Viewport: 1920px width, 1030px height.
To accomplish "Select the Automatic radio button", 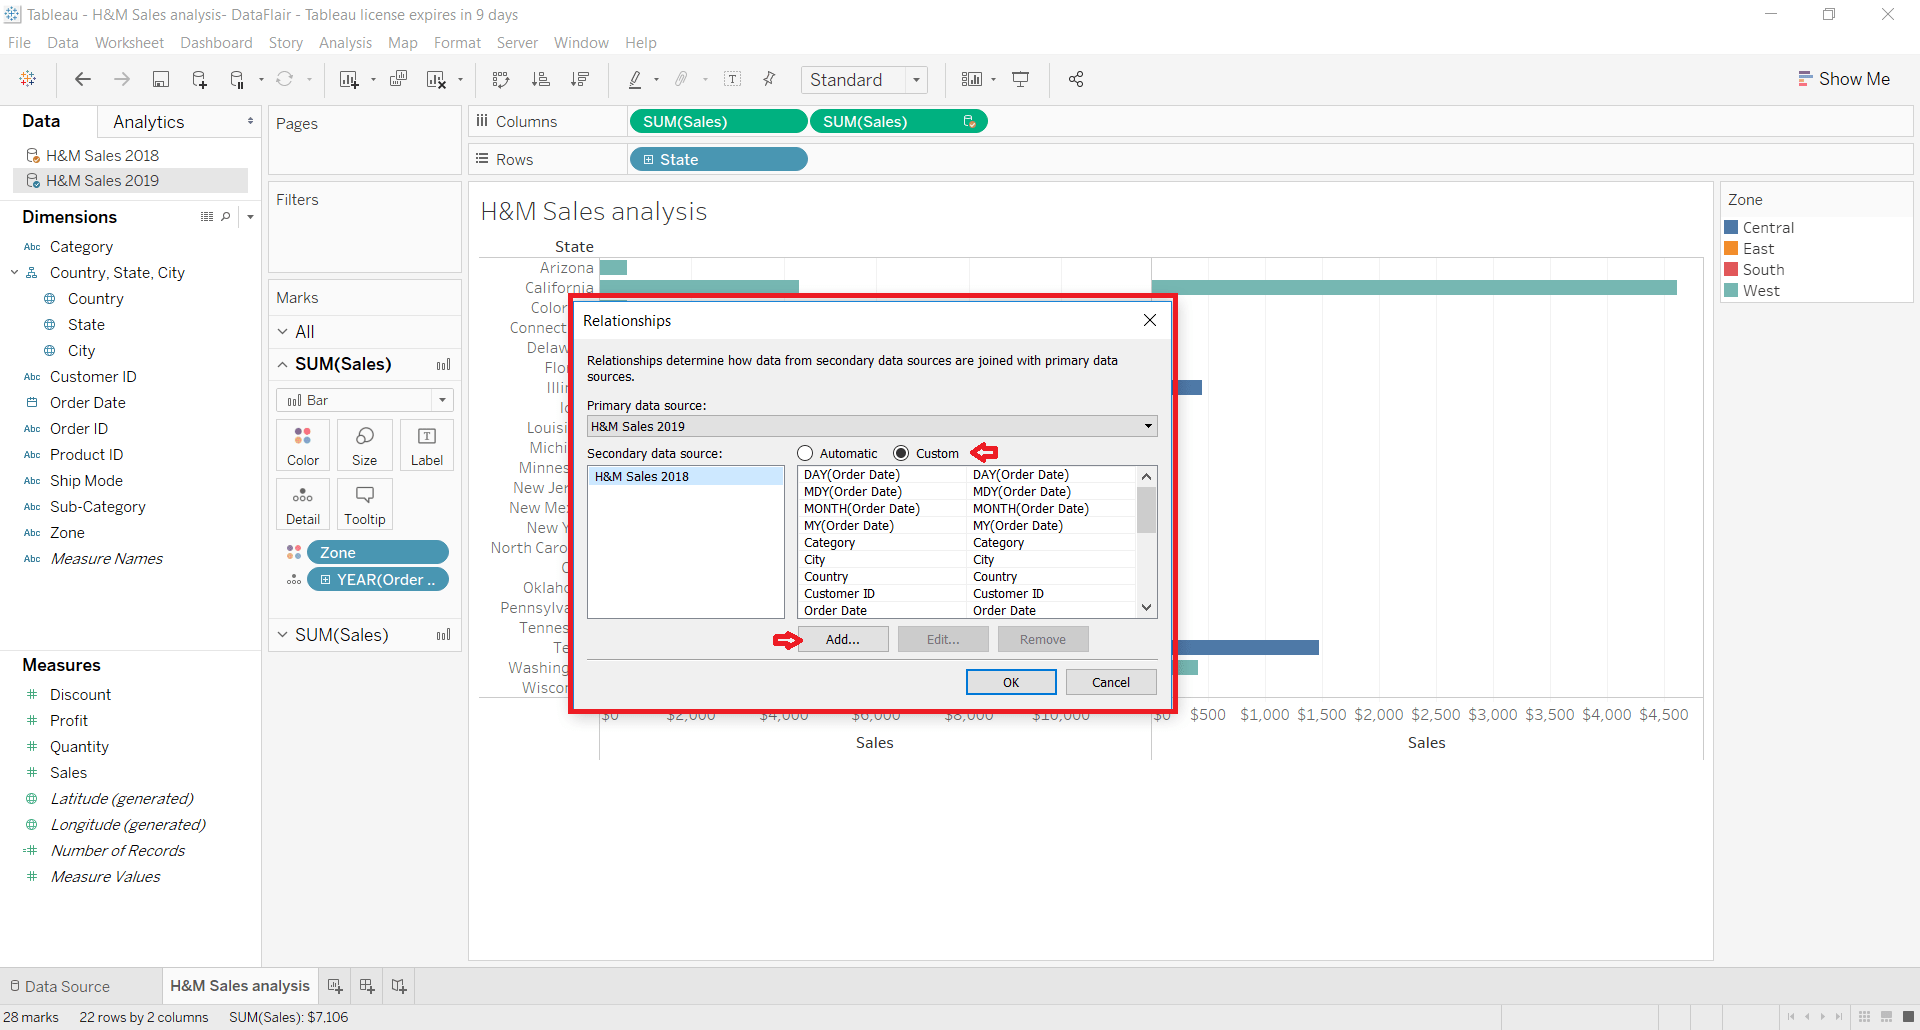I will click(x=805, y=453).
